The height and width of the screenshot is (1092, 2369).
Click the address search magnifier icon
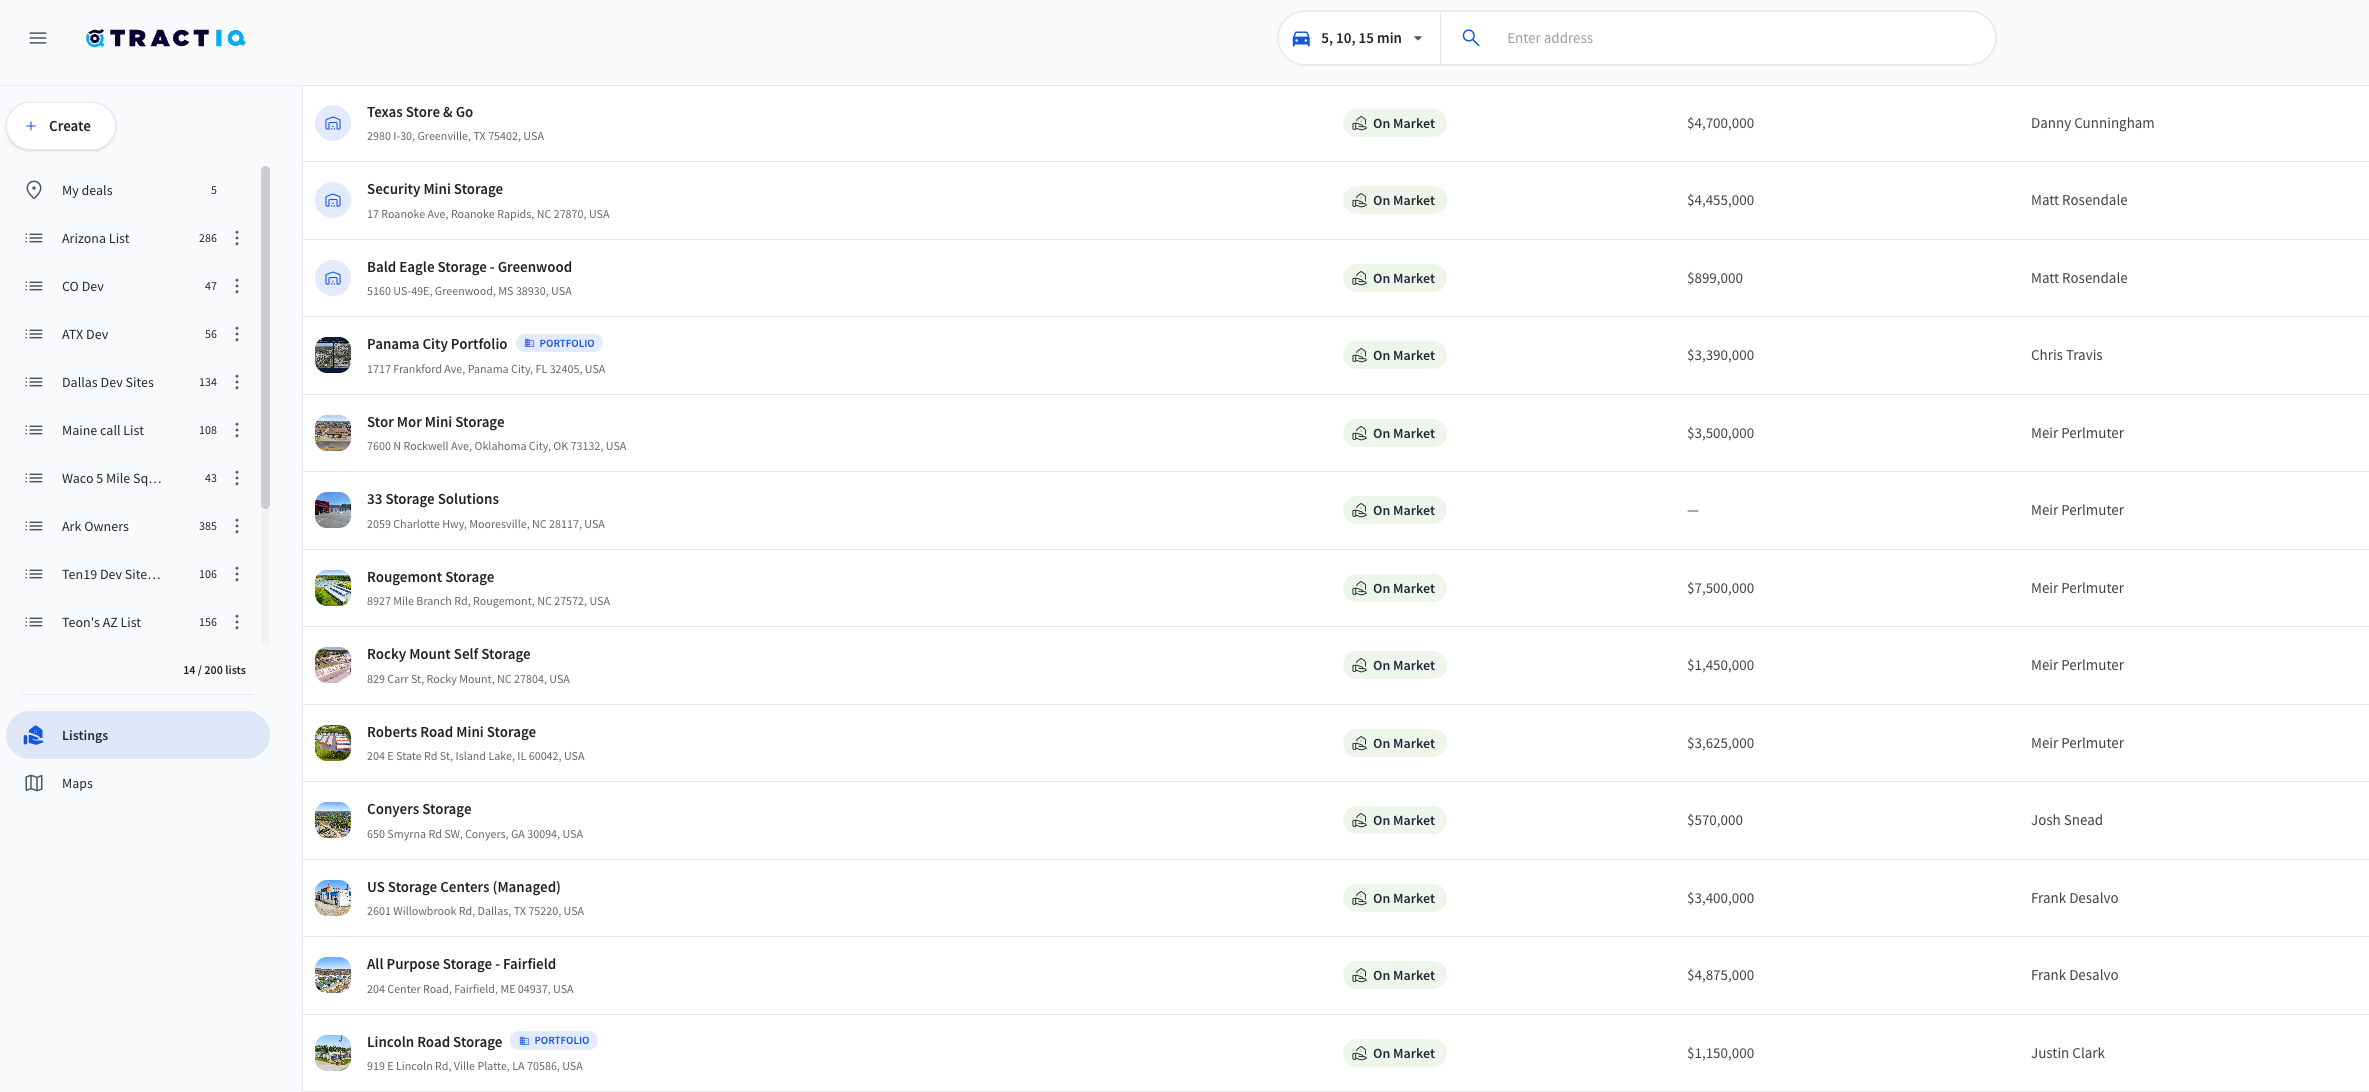1471,38
